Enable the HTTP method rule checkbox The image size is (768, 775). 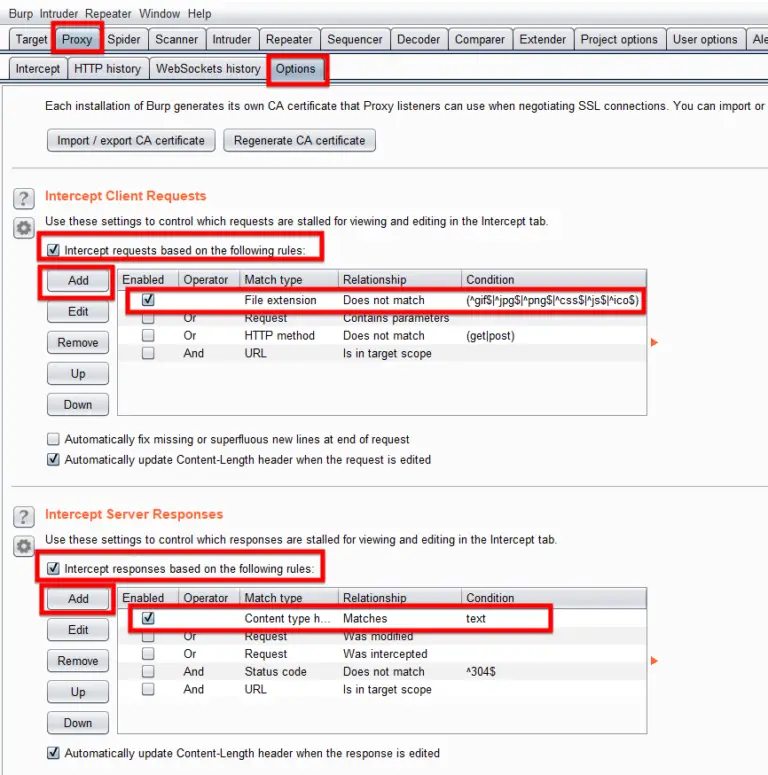click(148, 336)
